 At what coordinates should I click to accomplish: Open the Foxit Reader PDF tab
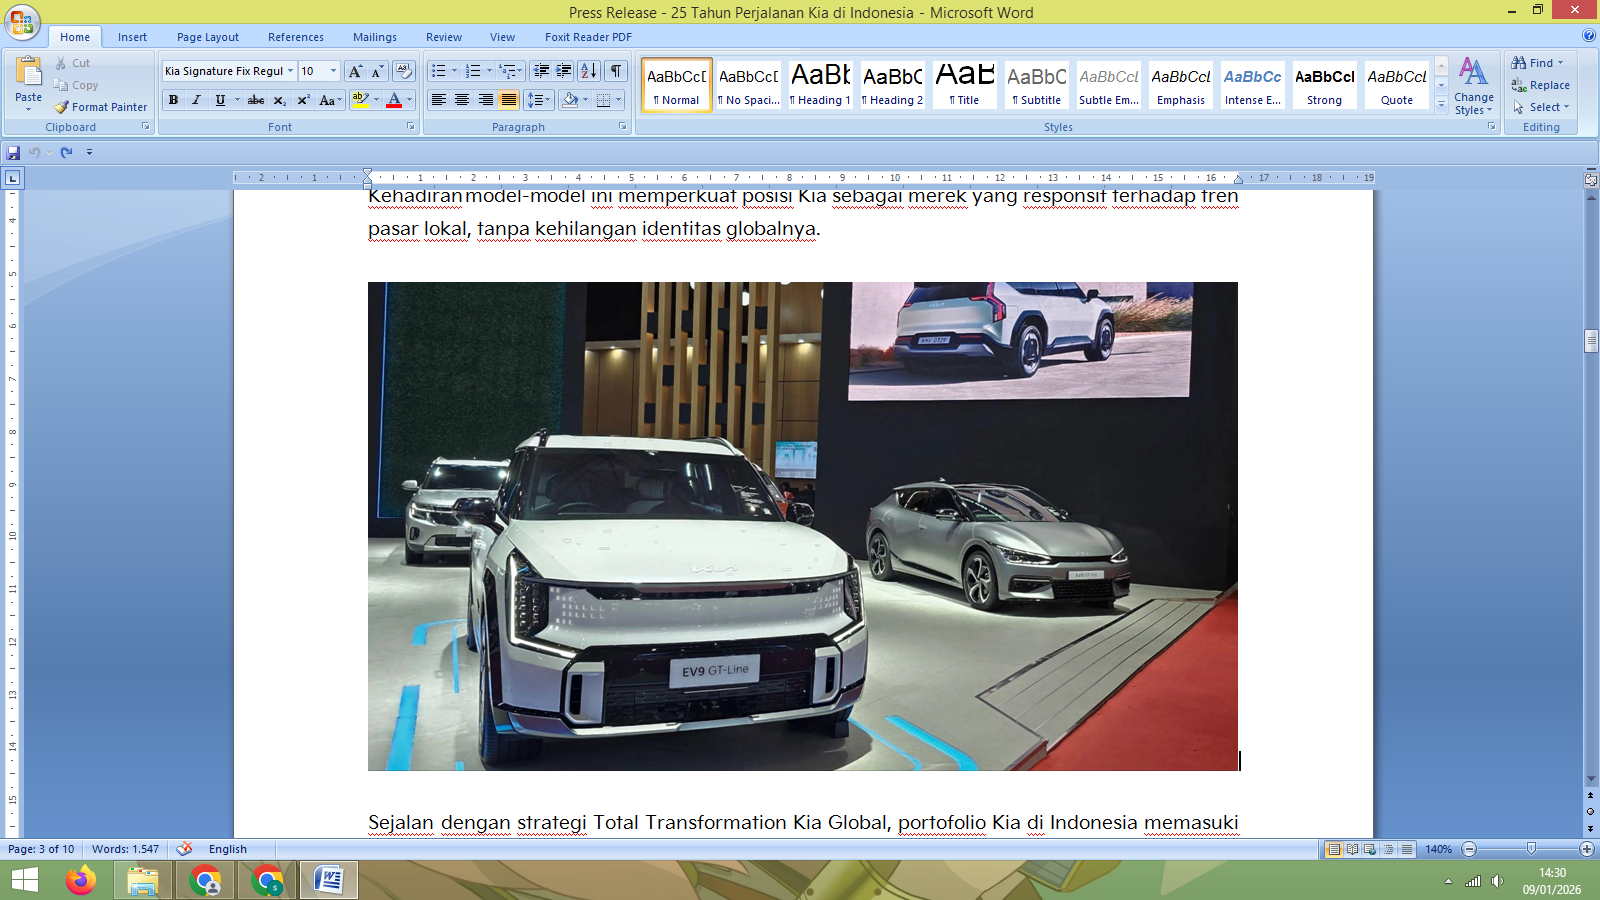point(588,37)
